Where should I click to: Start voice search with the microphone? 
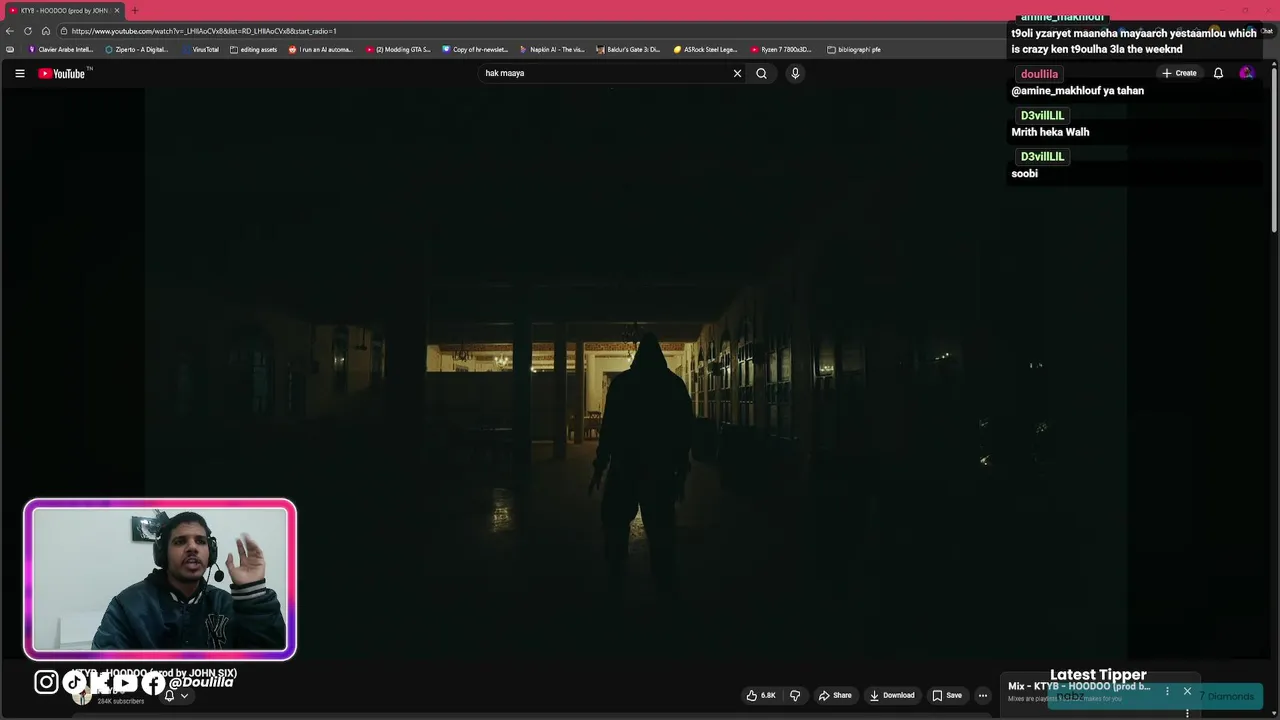[795, 73]
